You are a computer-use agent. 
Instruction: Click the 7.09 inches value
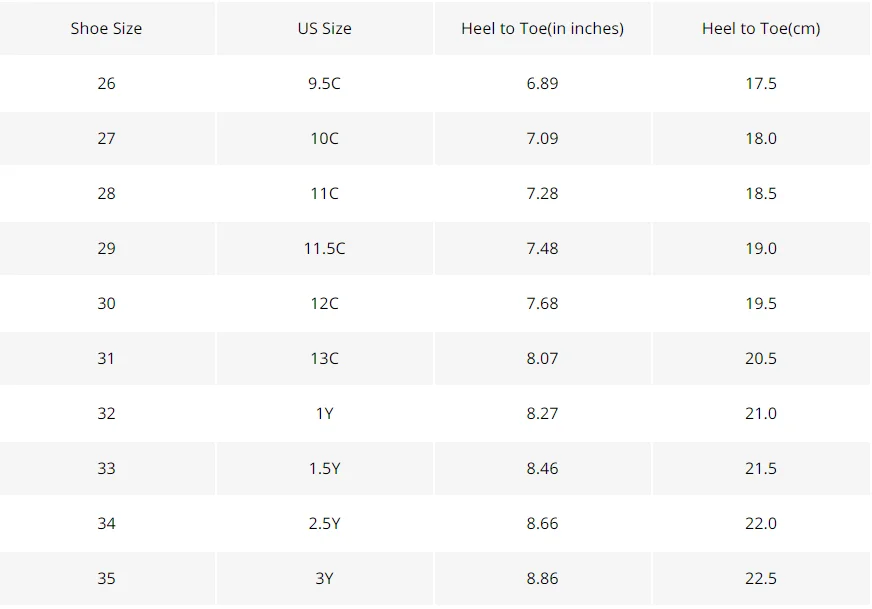542,138
